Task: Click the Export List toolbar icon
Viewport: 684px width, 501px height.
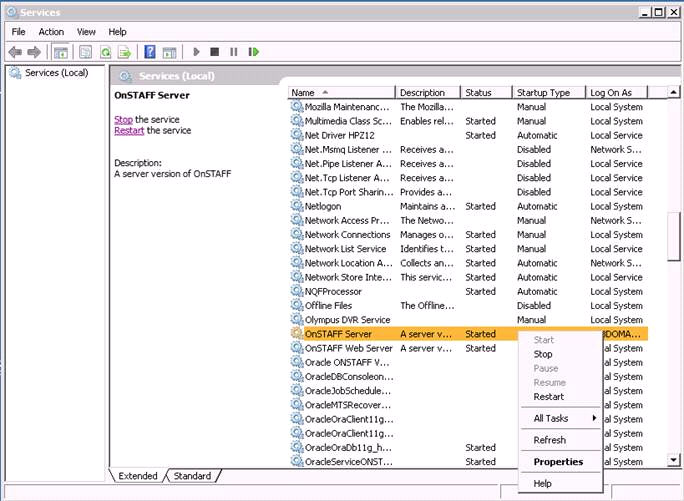Action: tap(125, 52)
